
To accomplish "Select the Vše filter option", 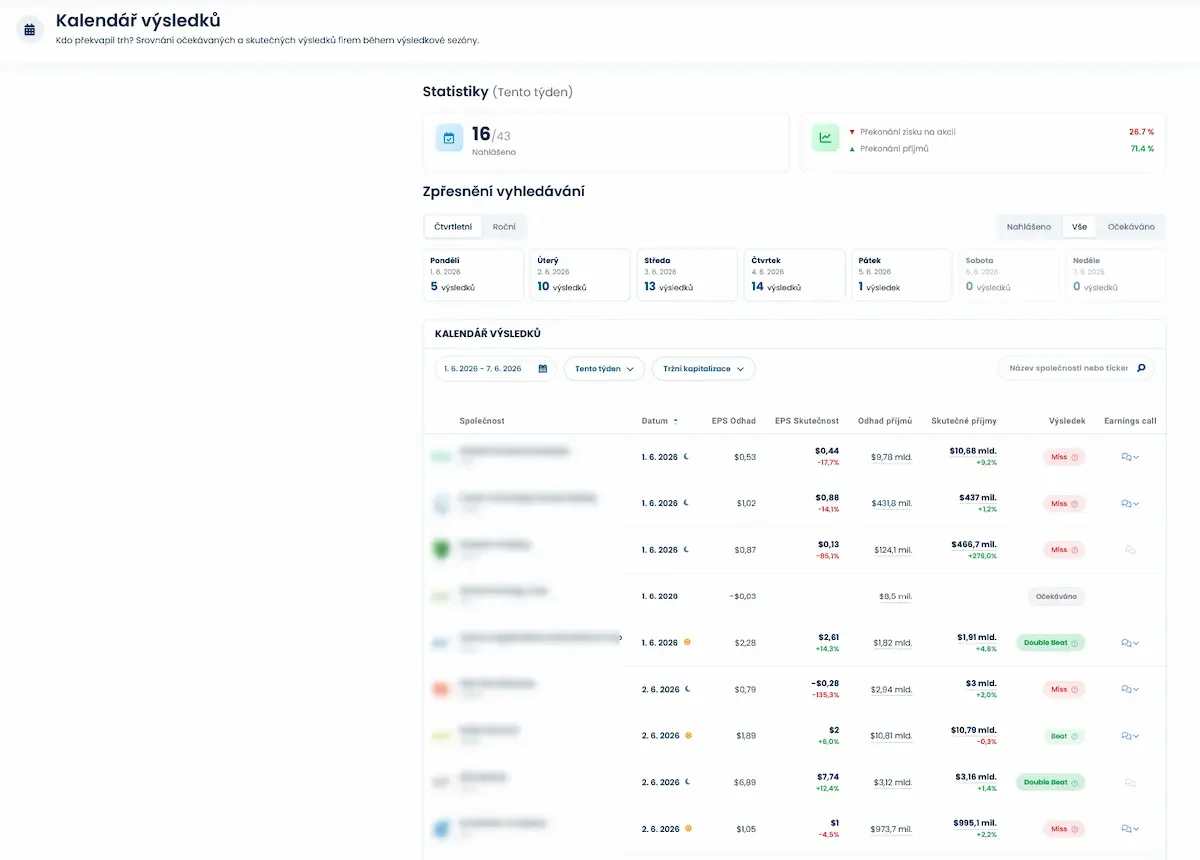I will (1079, 227).
